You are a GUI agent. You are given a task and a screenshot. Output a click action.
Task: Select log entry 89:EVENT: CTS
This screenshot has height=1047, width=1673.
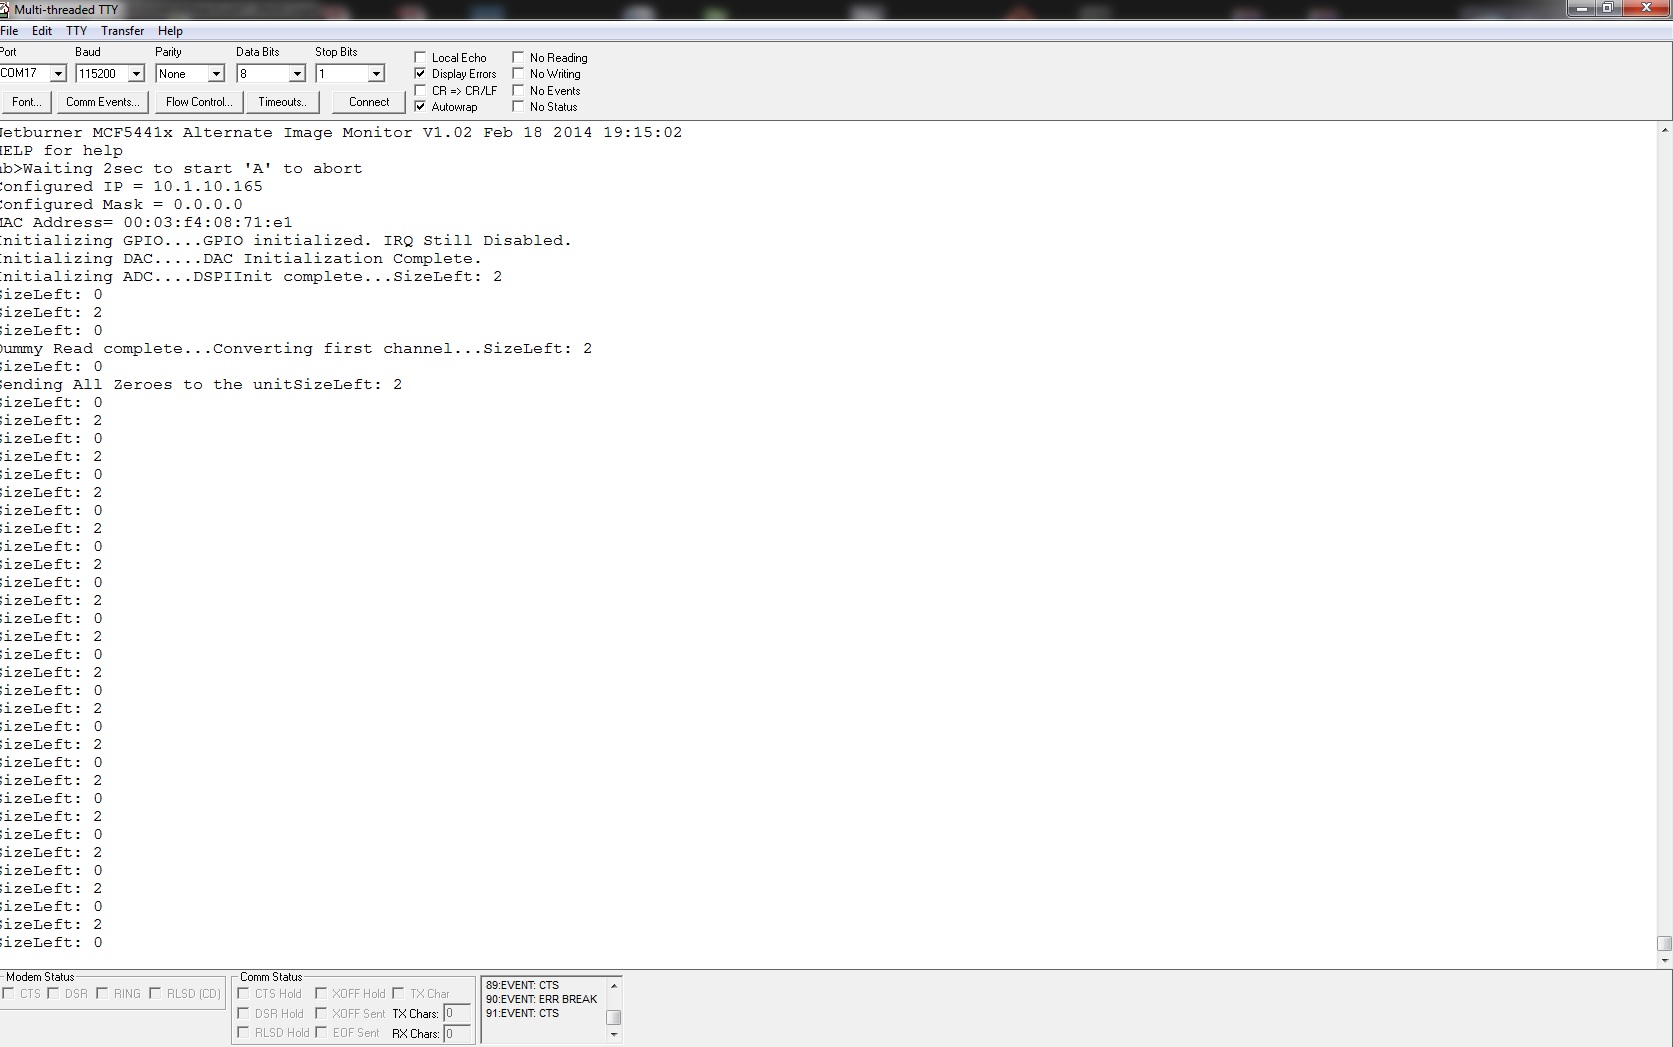click(x=522, y=985)
